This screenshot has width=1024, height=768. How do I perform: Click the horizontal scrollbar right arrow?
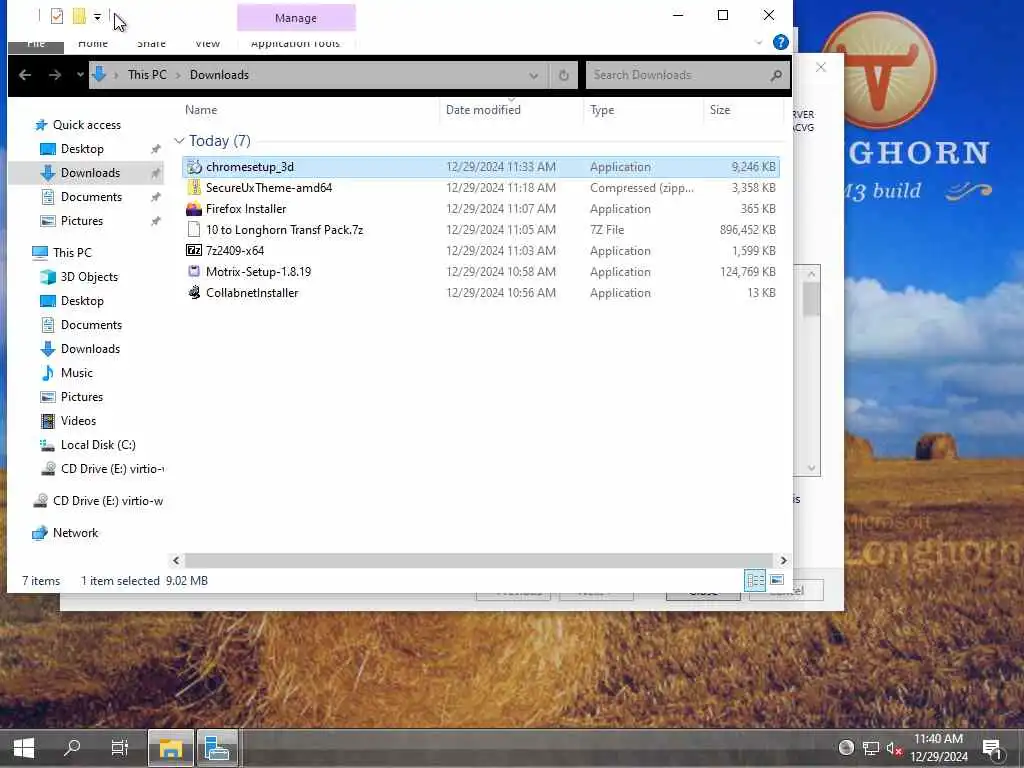(783, 560)
